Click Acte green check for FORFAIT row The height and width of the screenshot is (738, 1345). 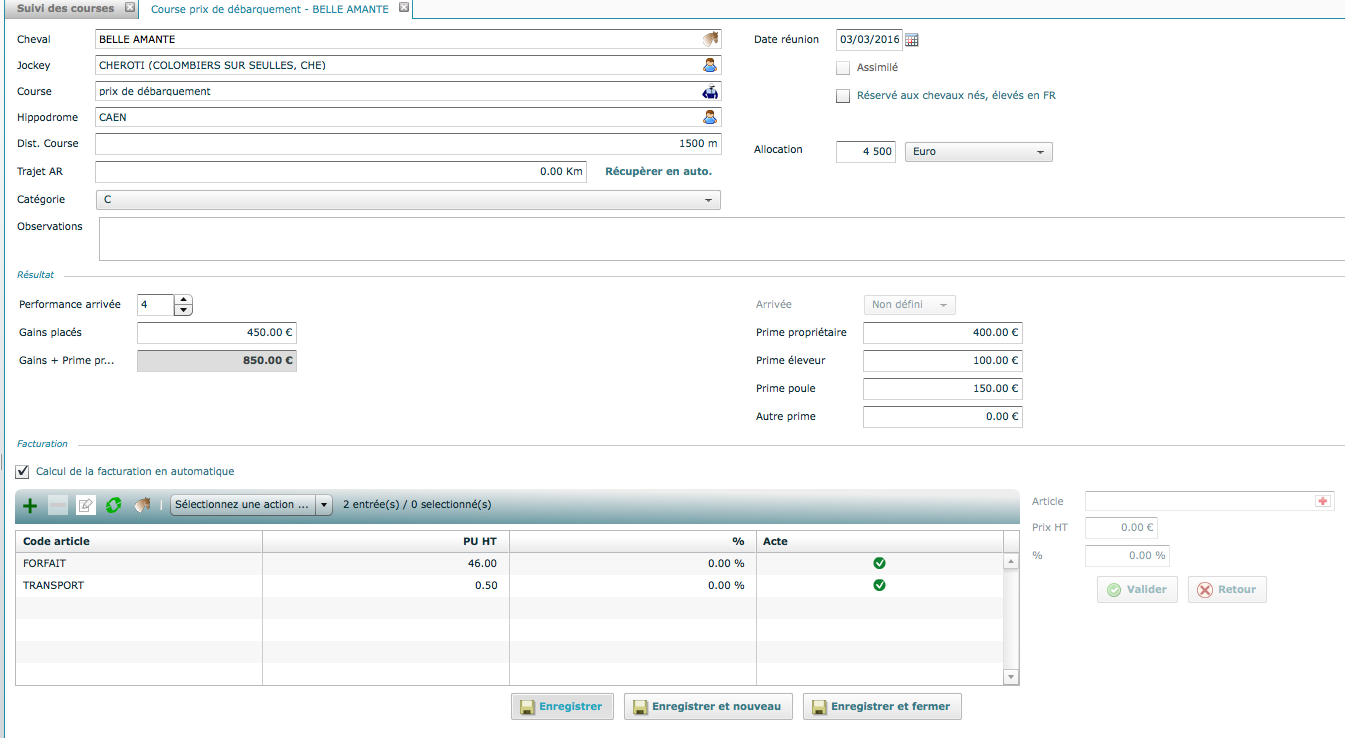879,563
